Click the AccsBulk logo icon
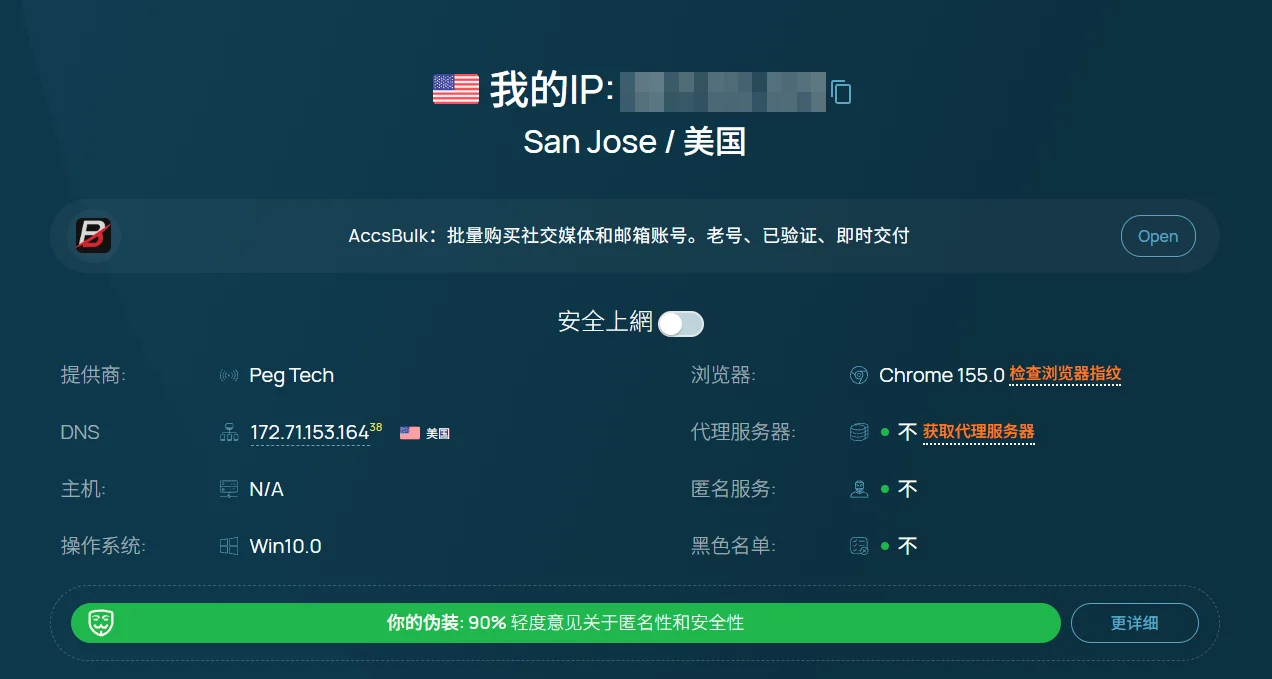 coord(94,236)
